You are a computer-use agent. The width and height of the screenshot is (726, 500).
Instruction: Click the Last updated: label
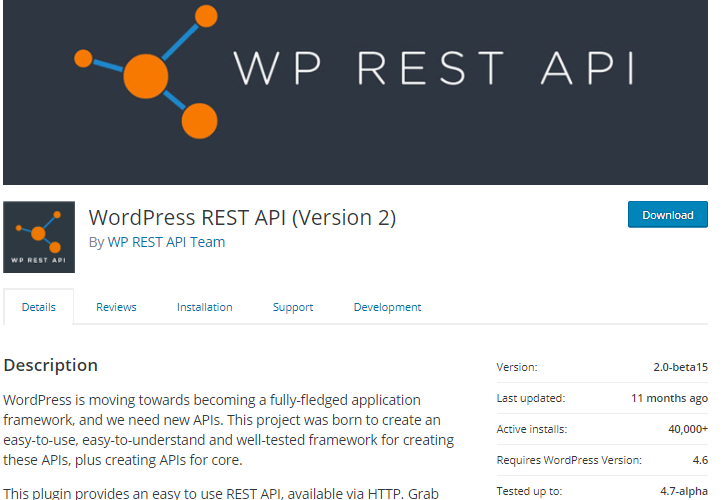(x=531, y=398)
